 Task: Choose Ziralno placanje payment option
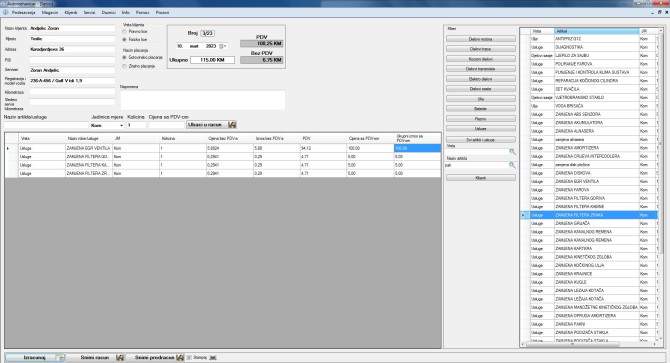tap(125, 66)
